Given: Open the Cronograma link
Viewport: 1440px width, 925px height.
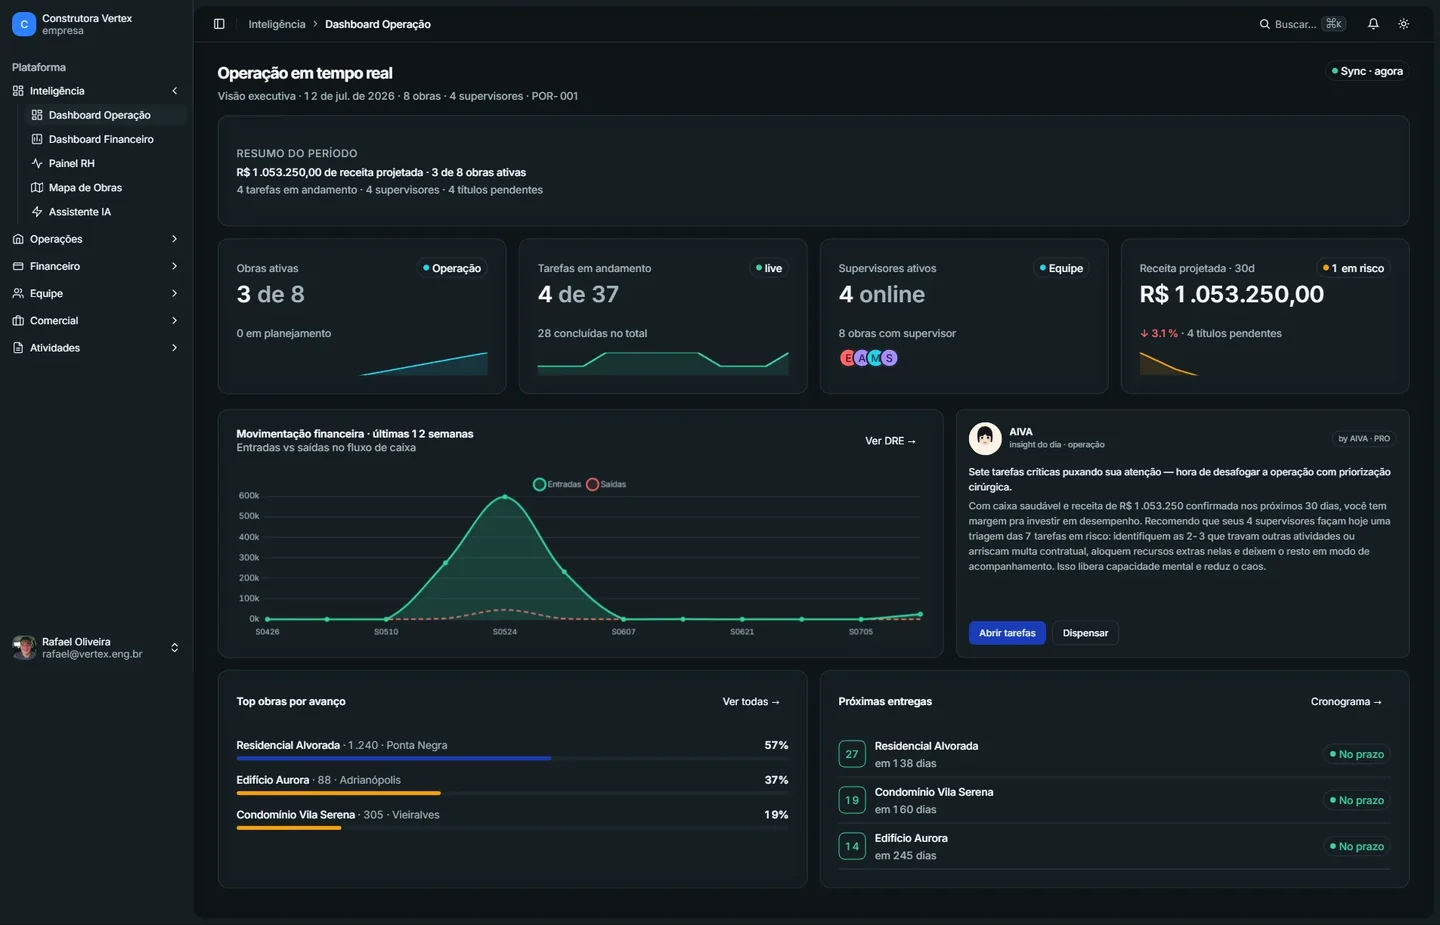Looking at the screenshot, I should (1346, 702).
